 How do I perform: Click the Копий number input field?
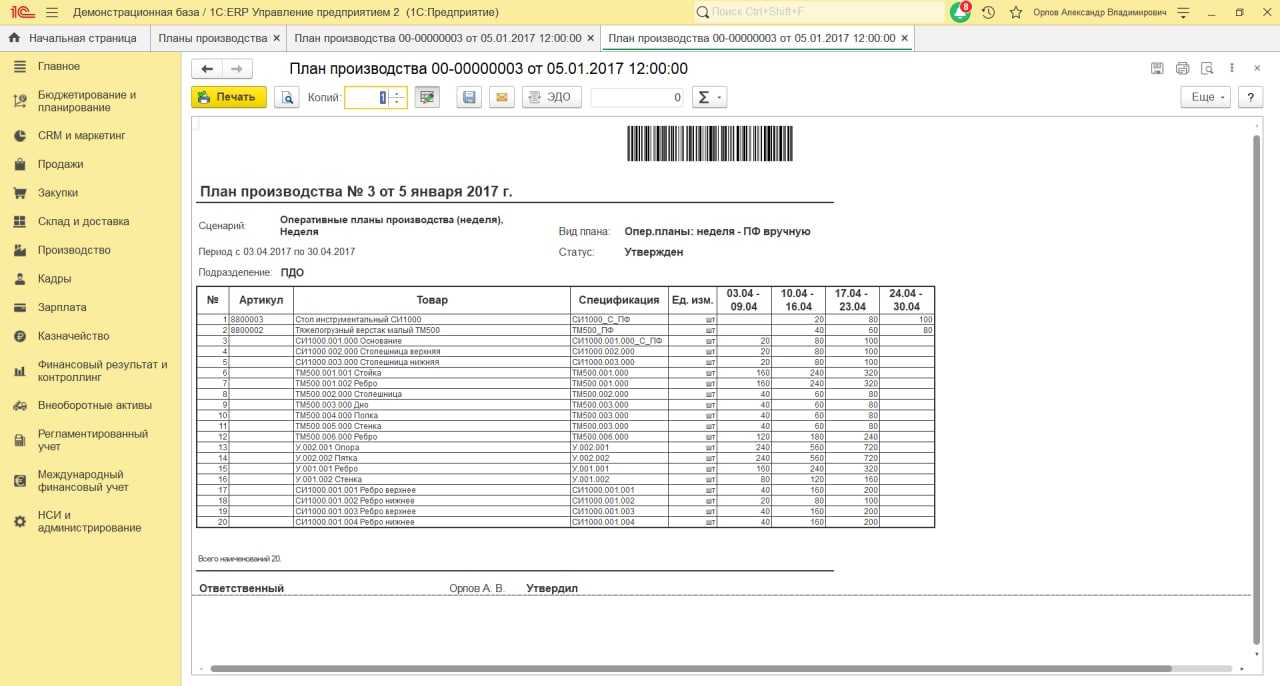click(x=365, y=97)
